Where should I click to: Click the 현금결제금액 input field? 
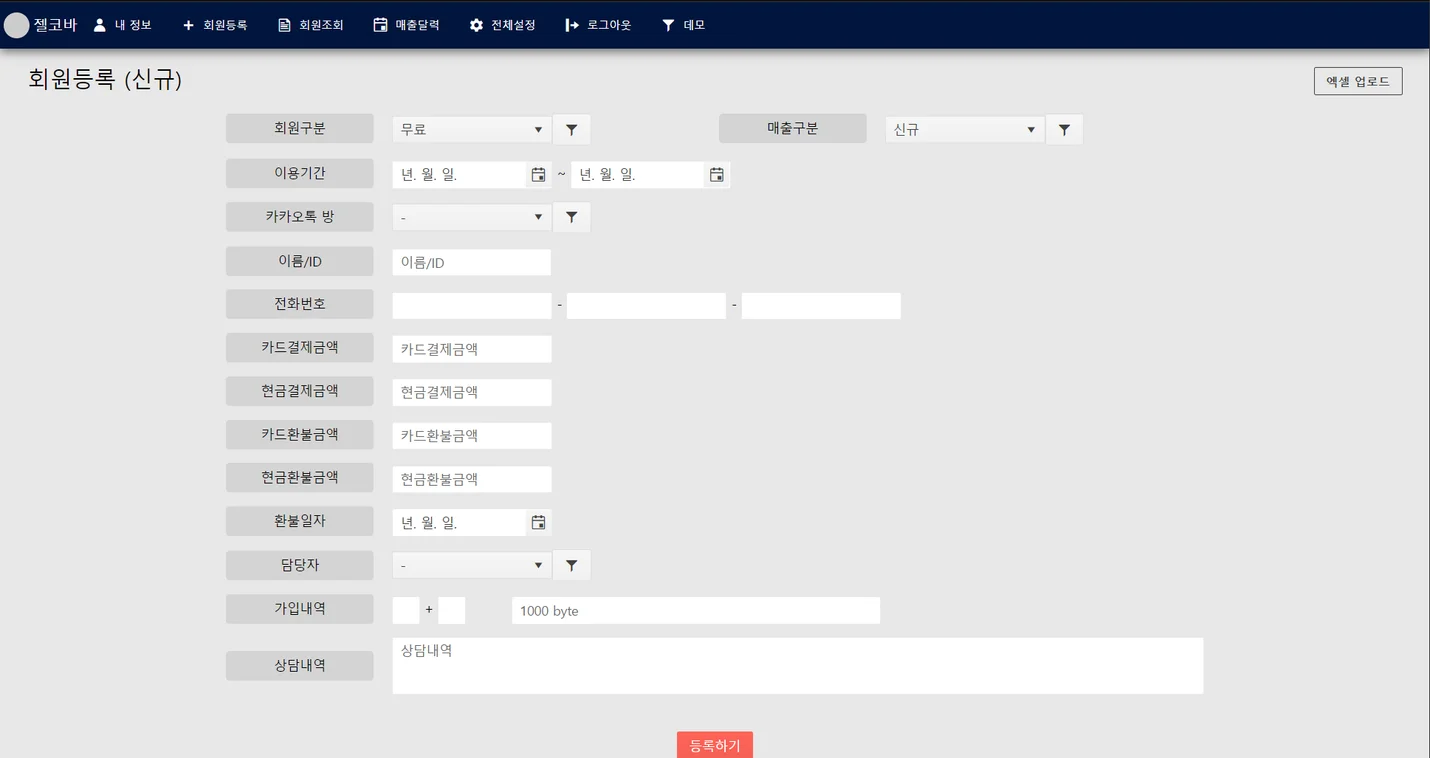pyautogui.click(x=471, y=392)
